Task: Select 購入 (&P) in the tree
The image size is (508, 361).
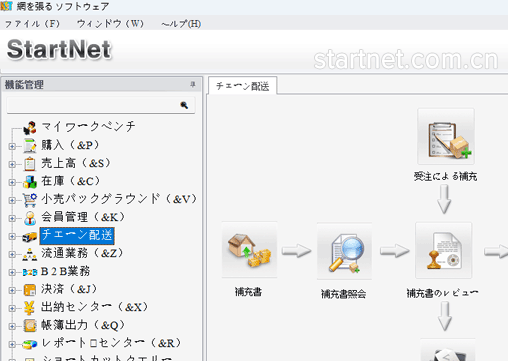Action: [70, 145]
